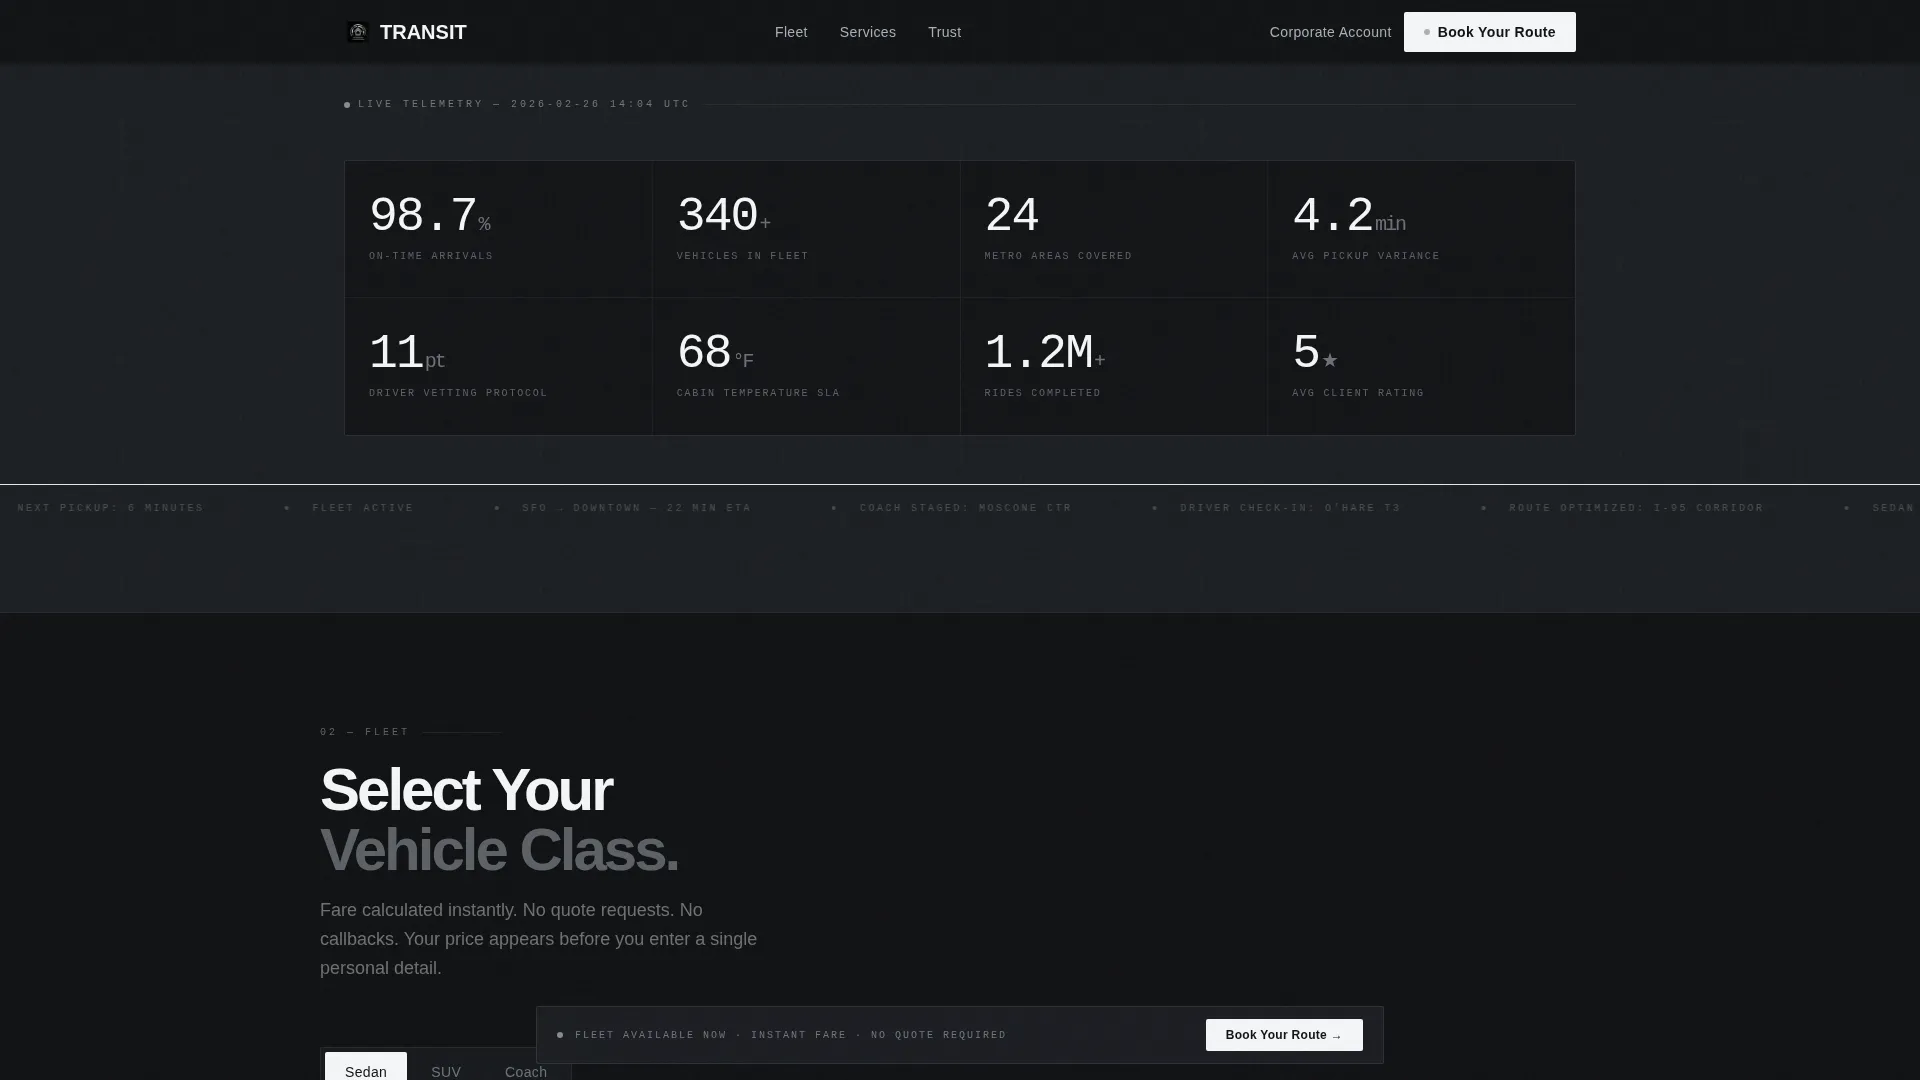Click the 68°F cabin temperature stat

point(807,367)
